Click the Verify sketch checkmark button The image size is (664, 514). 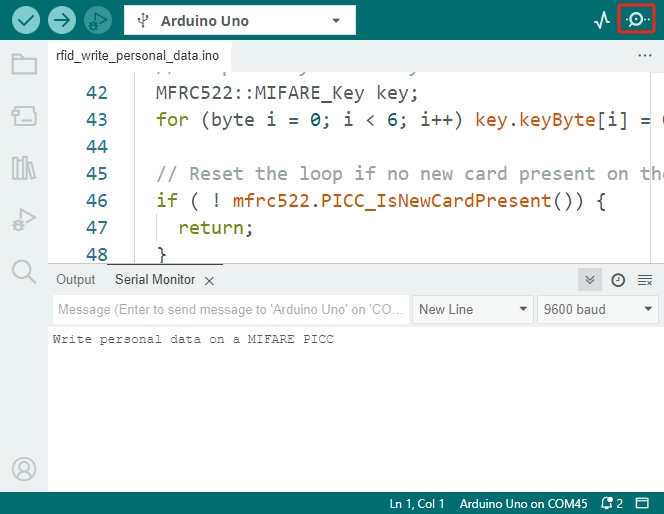[26, 20]
